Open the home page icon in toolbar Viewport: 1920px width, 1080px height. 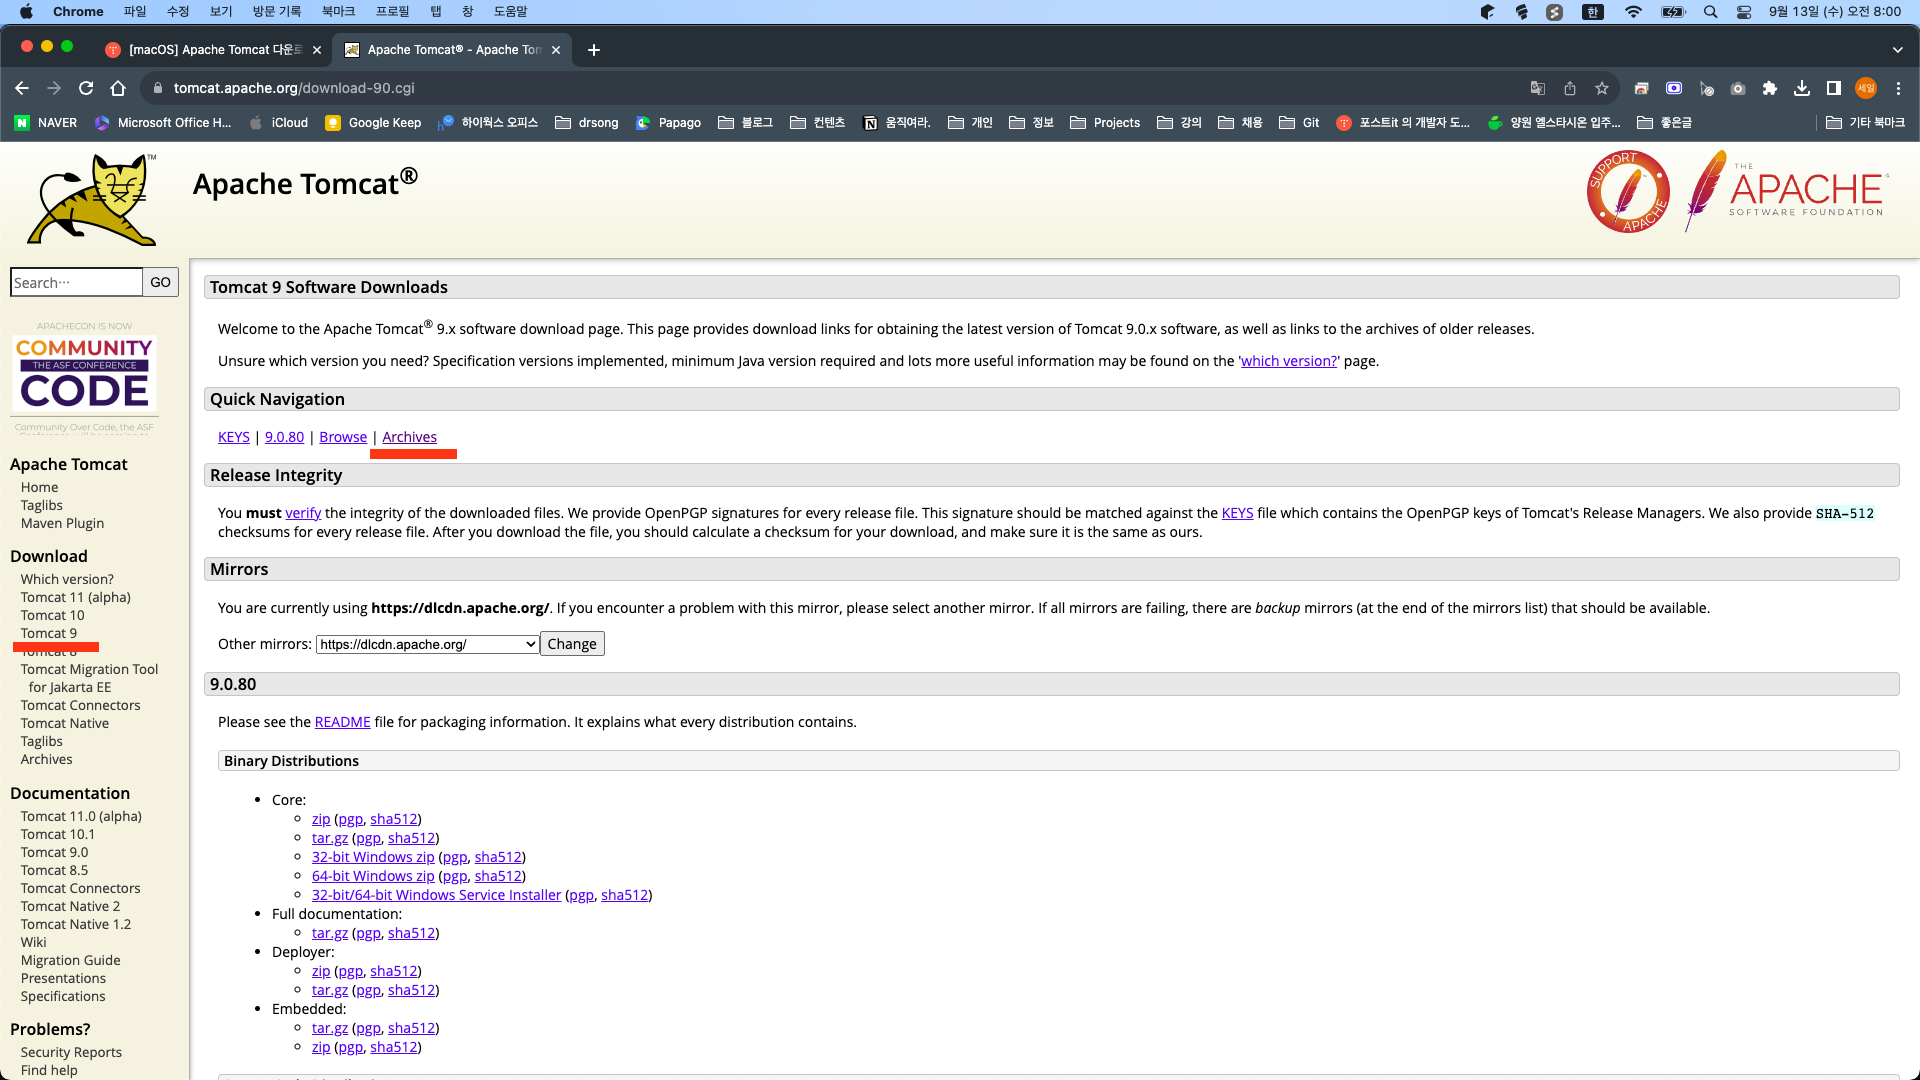point(118,88)
